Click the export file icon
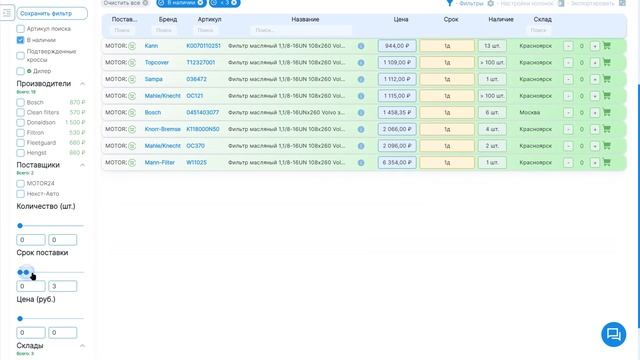Viewport: 640px width, 360px height. 561,3
